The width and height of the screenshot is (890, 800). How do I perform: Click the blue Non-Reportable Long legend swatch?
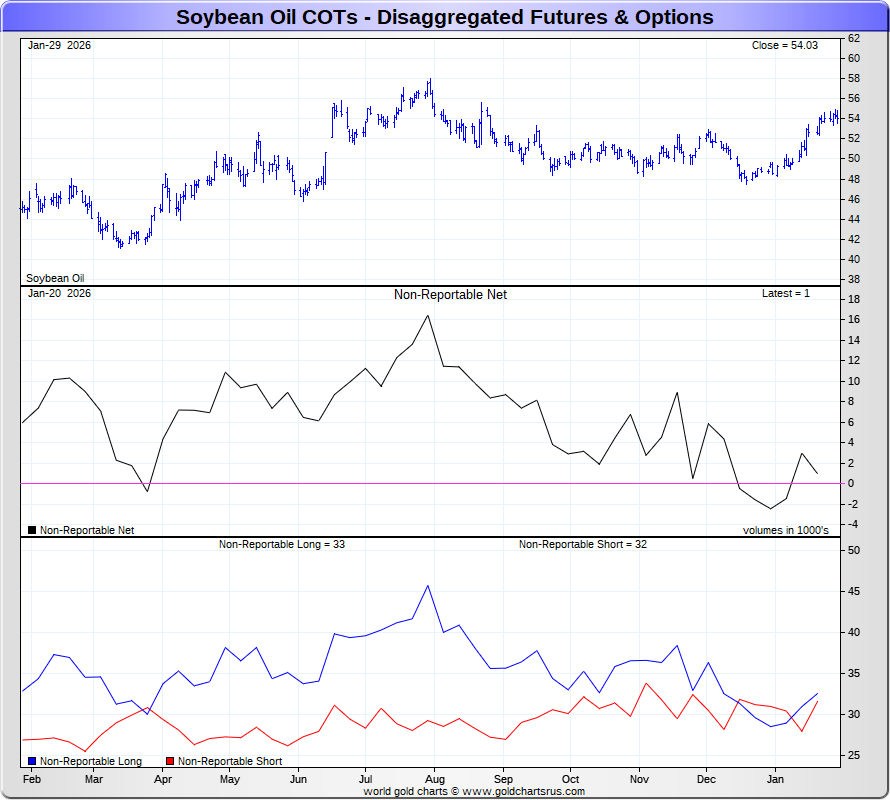[x=33, y=762]
